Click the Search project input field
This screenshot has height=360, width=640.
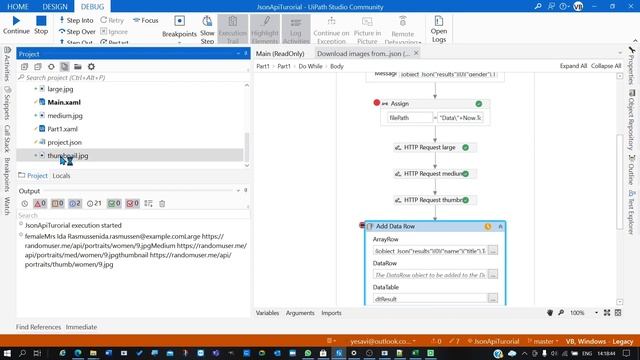tap(131, 78)
